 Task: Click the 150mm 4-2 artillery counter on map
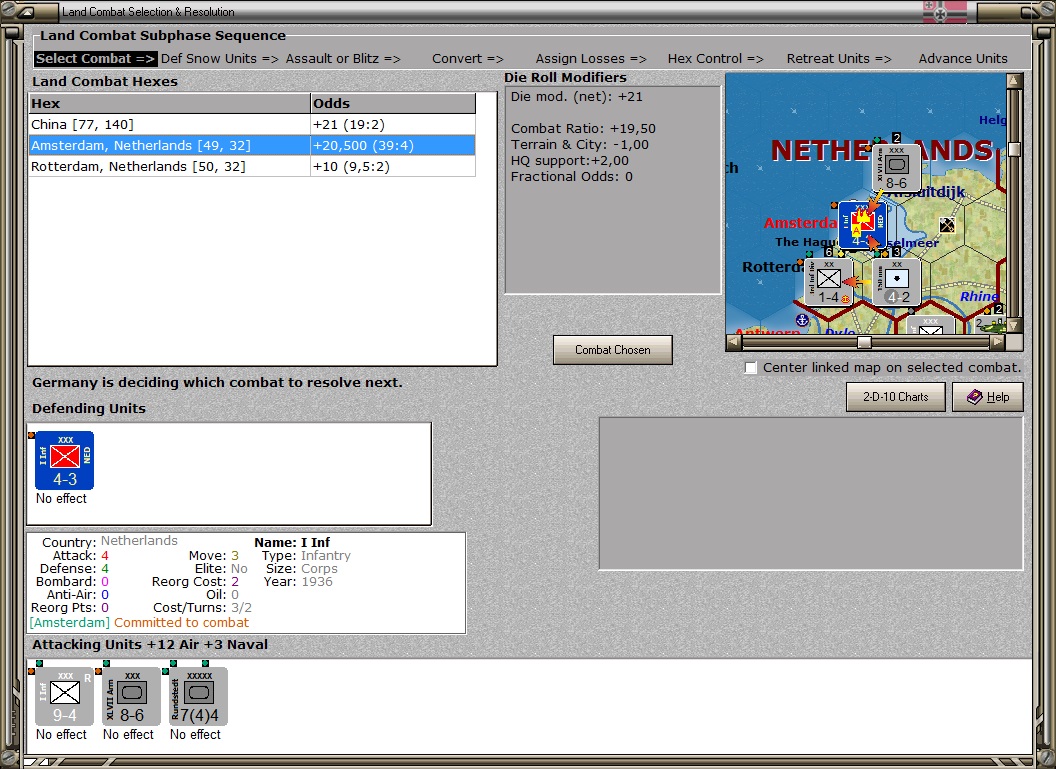(x=896, y=281)
